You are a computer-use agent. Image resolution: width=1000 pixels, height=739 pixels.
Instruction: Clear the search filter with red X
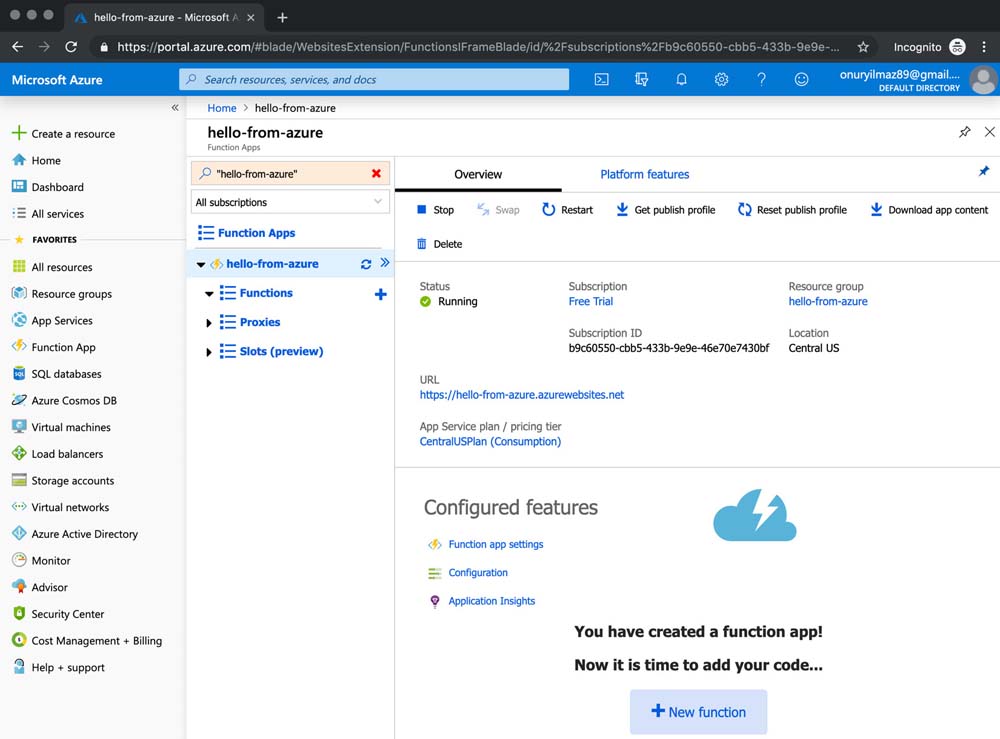pos(376,173)
